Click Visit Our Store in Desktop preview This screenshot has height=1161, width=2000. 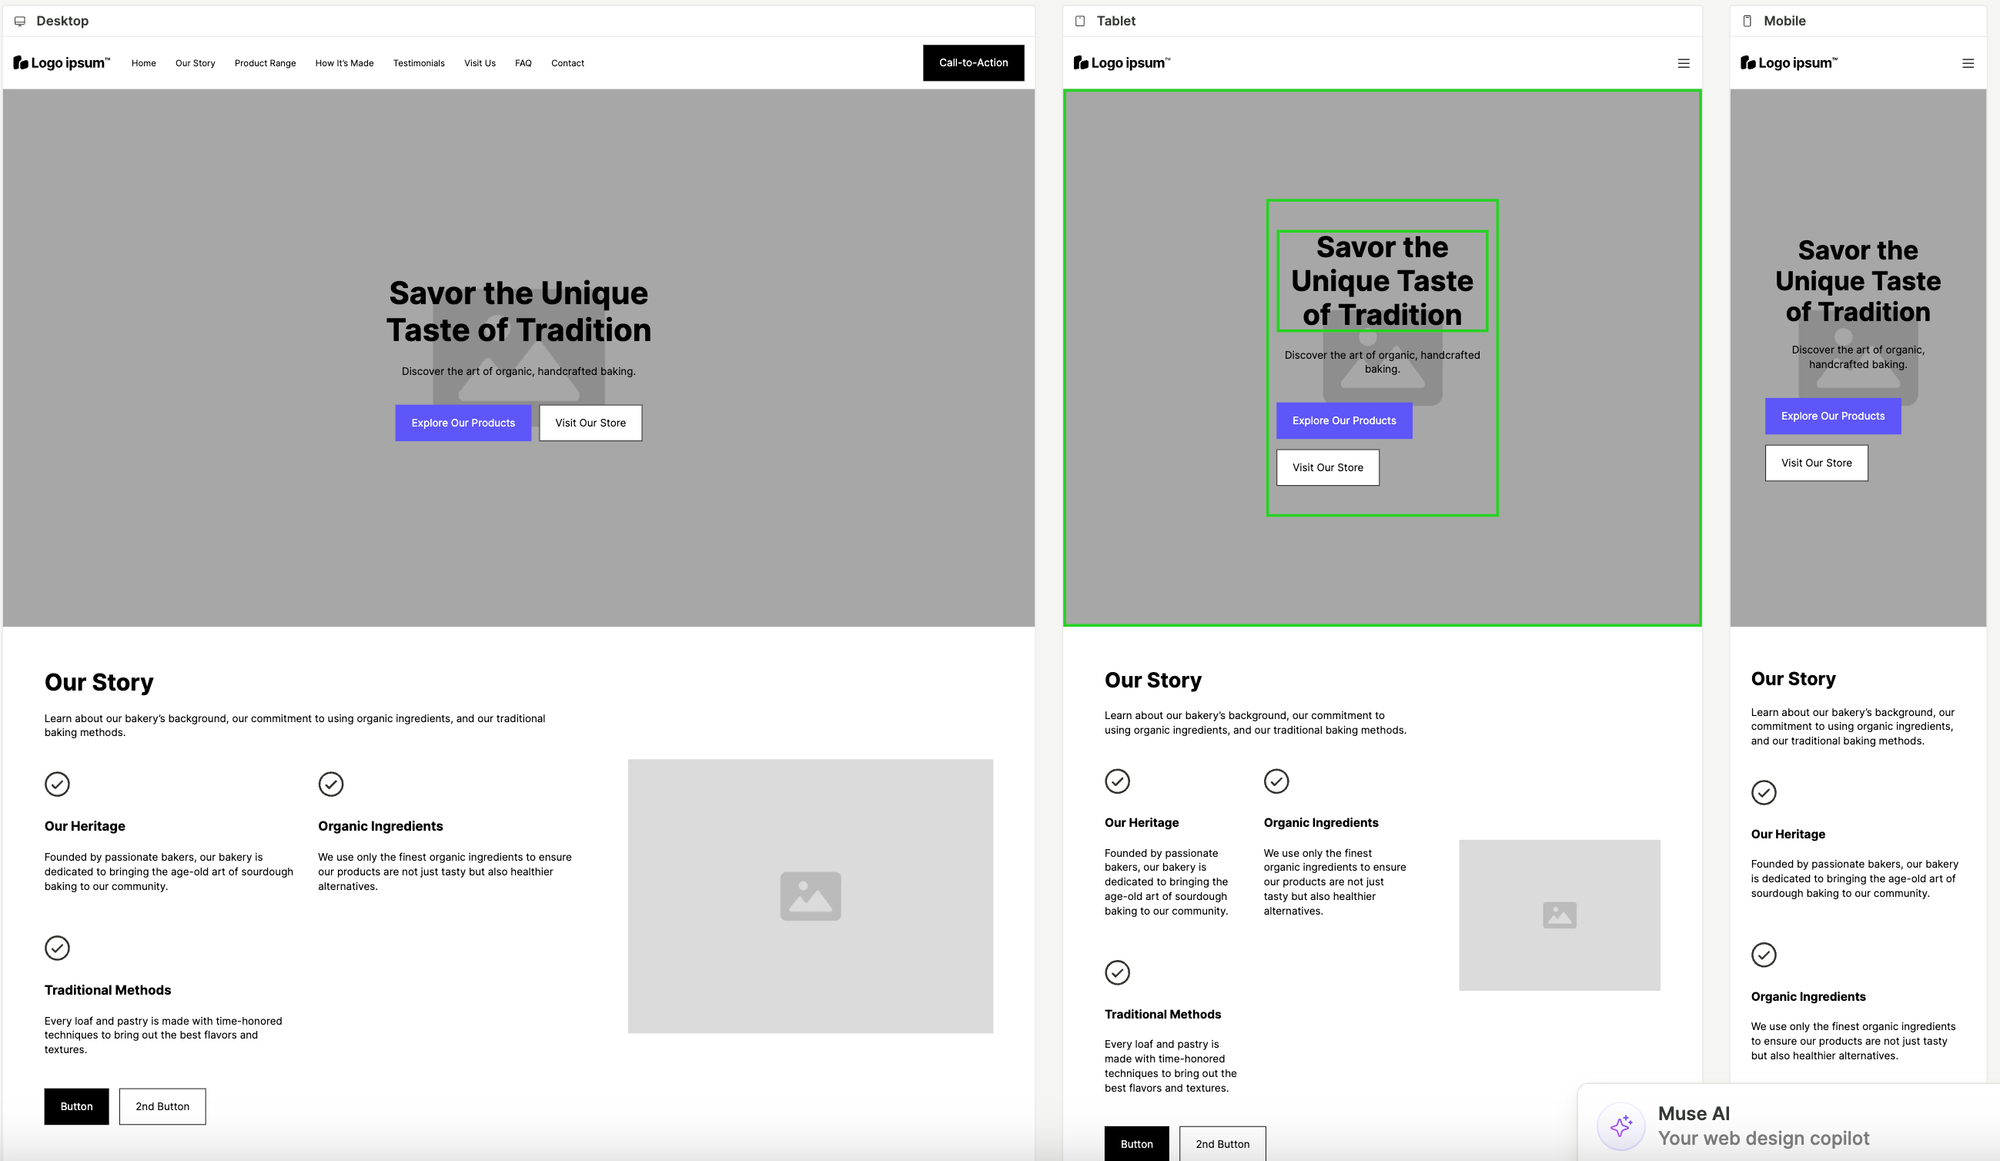click(591, 423)
